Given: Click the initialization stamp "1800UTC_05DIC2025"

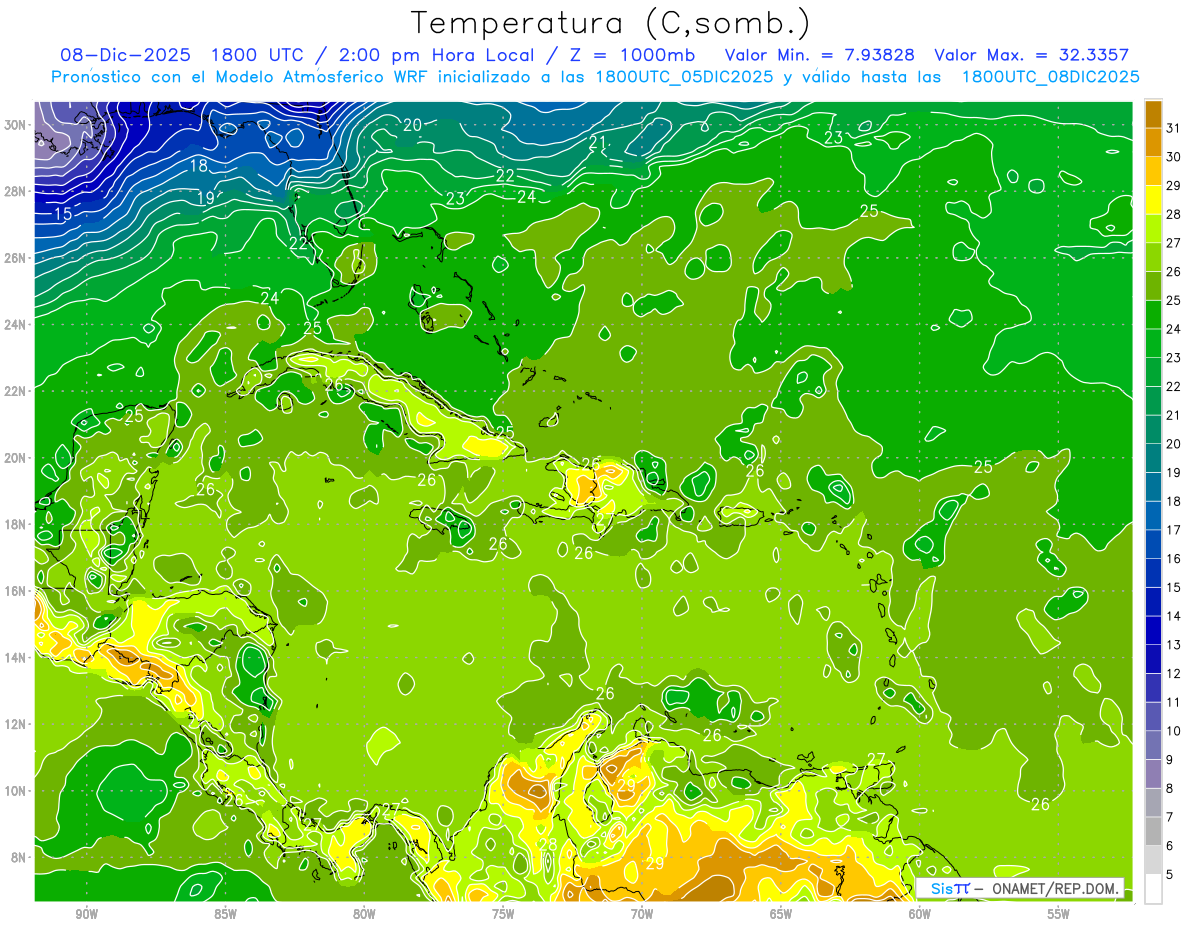Looking at the screenshot, I should pos(683,76).
